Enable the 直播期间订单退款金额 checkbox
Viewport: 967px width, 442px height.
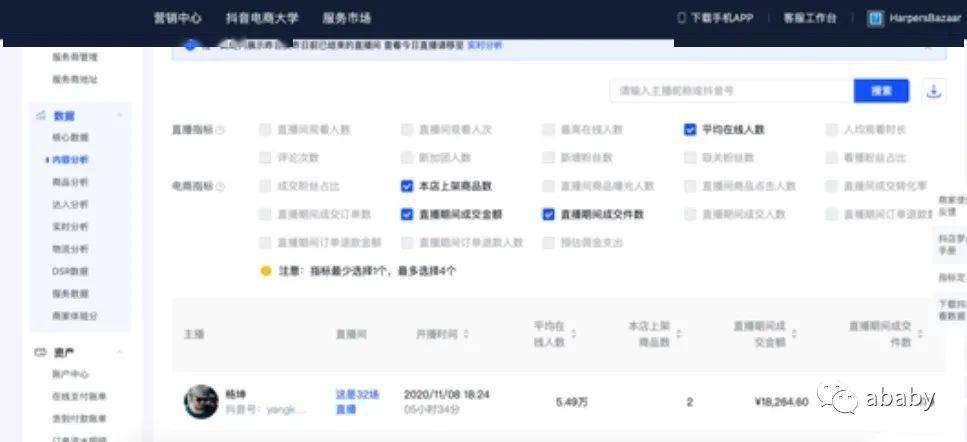[x=265, y=243]
